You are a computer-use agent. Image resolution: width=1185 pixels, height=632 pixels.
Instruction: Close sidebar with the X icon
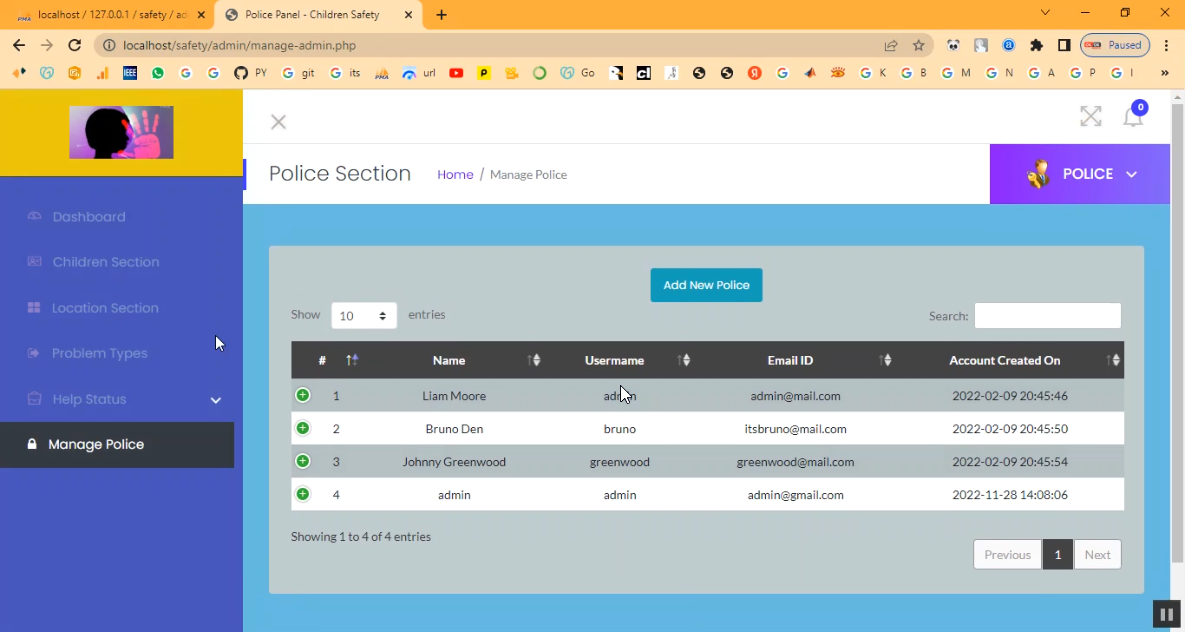[278, 122]
